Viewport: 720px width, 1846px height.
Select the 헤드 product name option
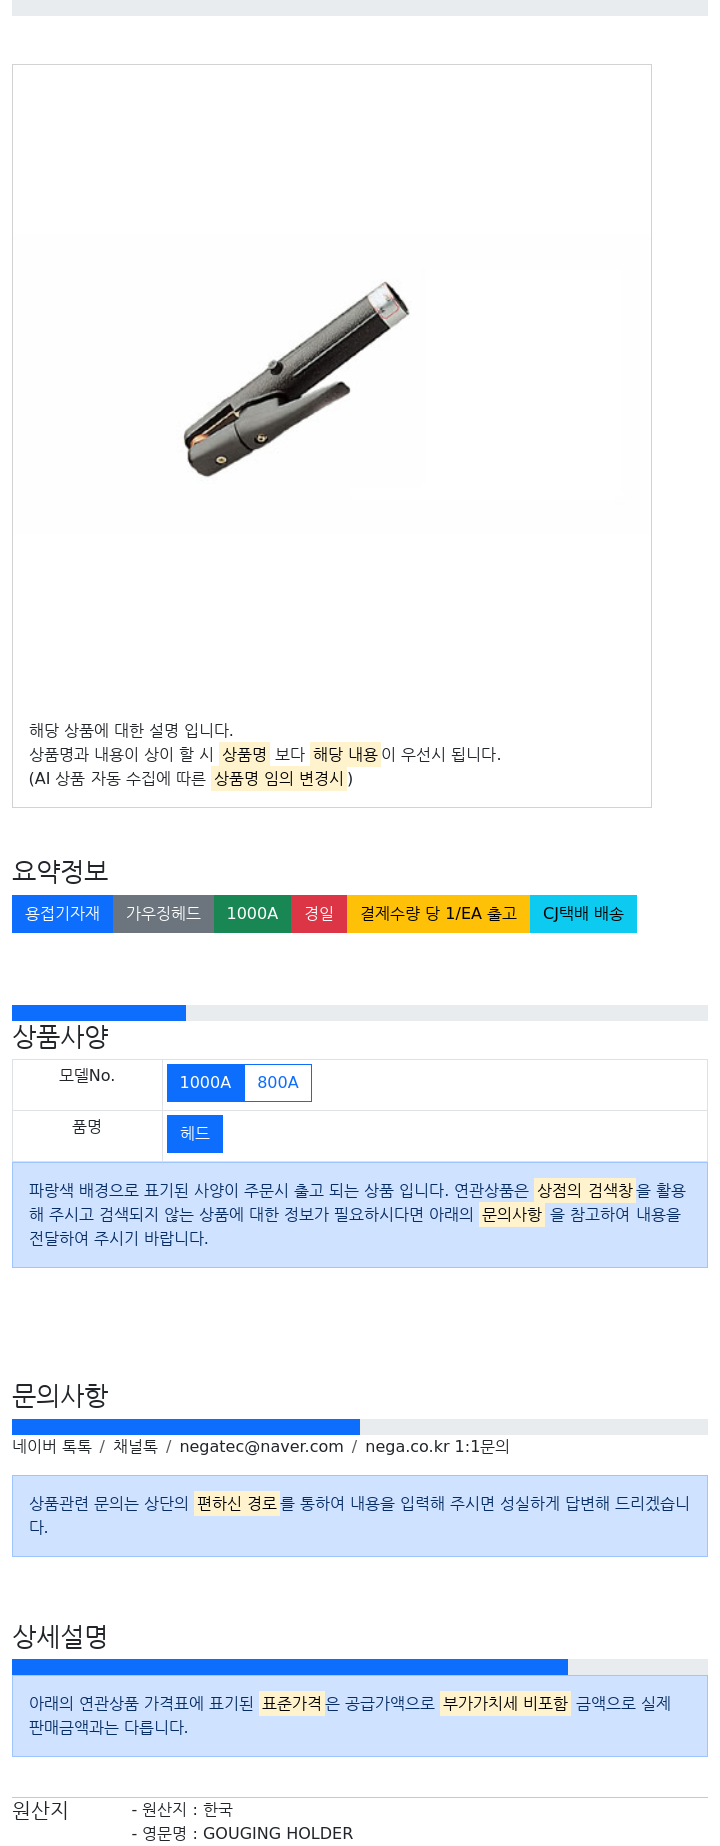click(195, 1134)
